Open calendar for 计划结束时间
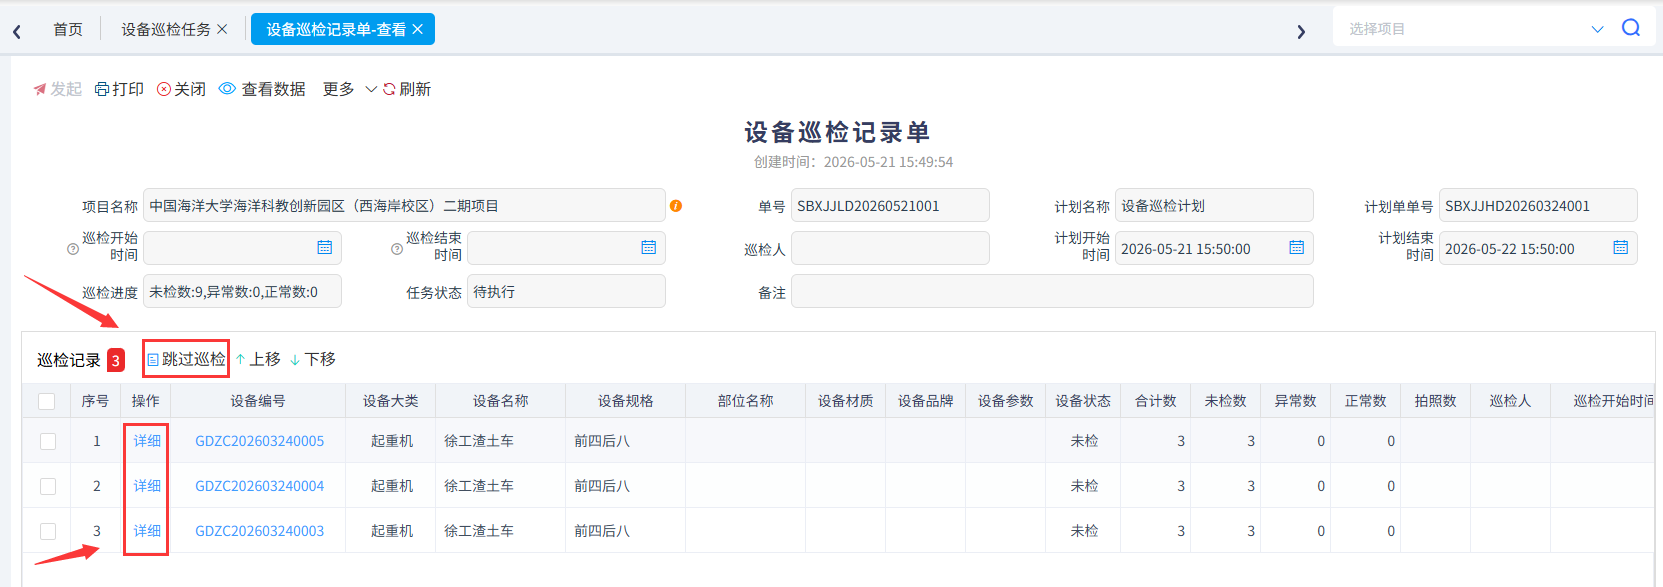Screen dimensions: 1663x587 (1621, 247)
